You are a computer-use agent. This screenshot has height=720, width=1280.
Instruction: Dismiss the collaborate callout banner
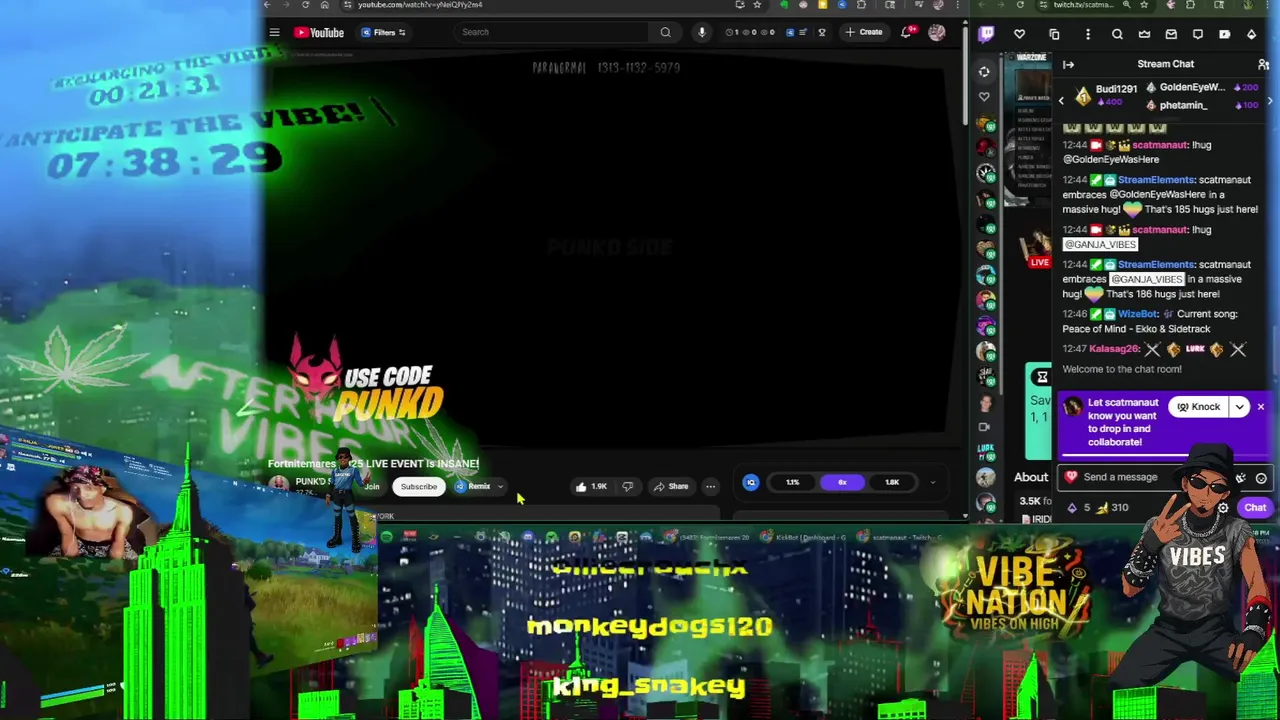pos(1261,407)
